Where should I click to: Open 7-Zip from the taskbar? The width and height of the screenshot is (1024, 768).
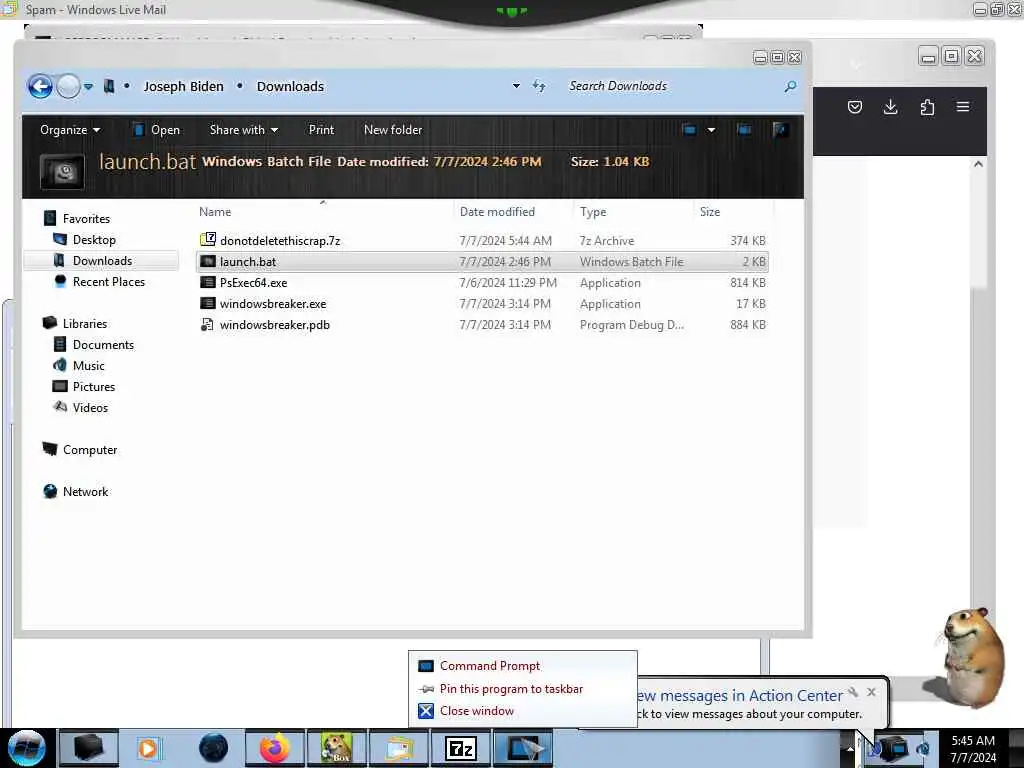(461, 748)
